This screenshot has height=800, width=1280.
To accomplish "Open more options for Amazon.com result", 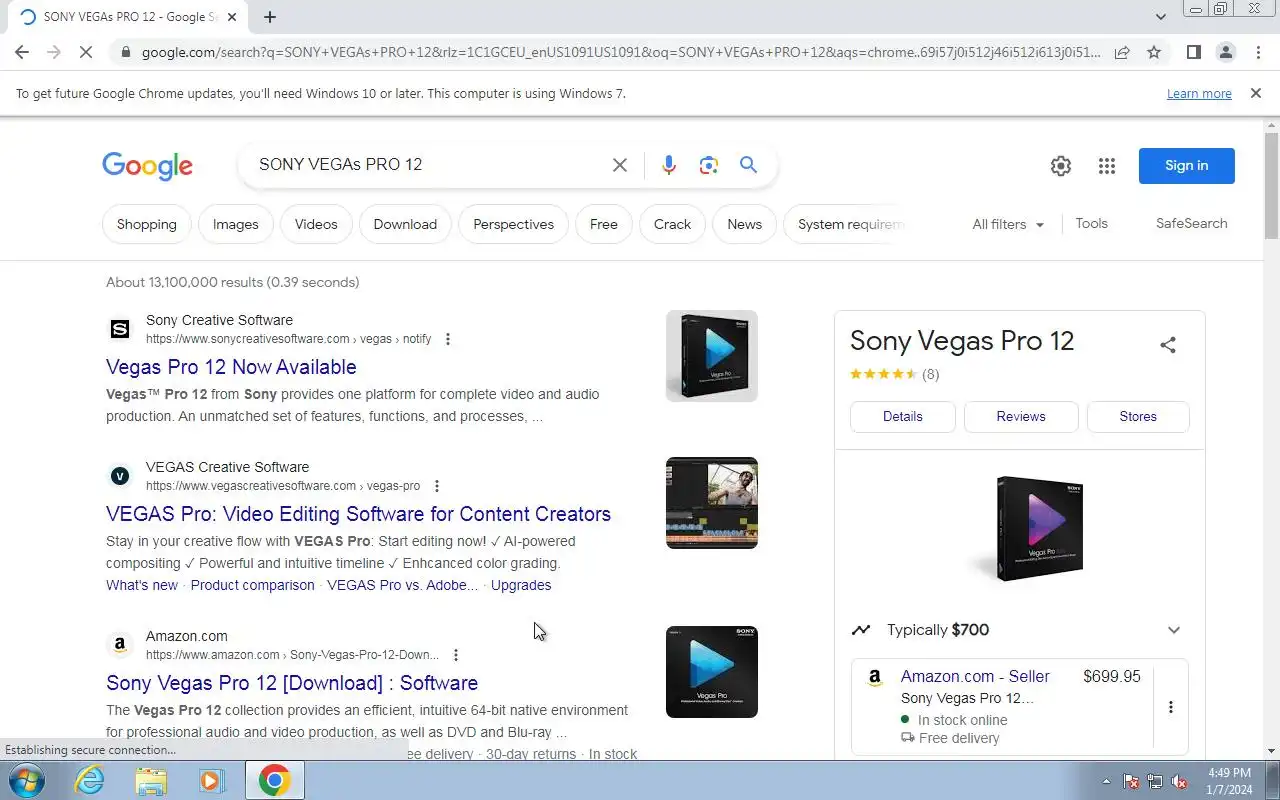I will (456, 655).
